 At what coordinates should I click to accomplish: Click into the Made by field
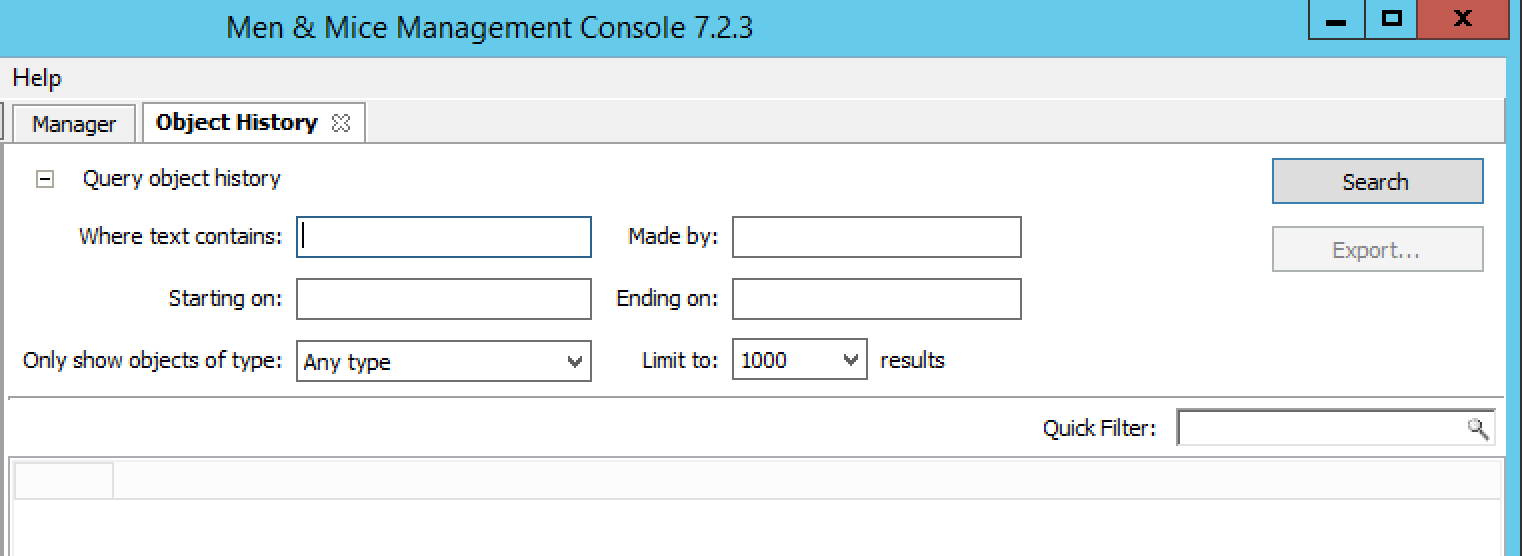click(x=876, y=238)
